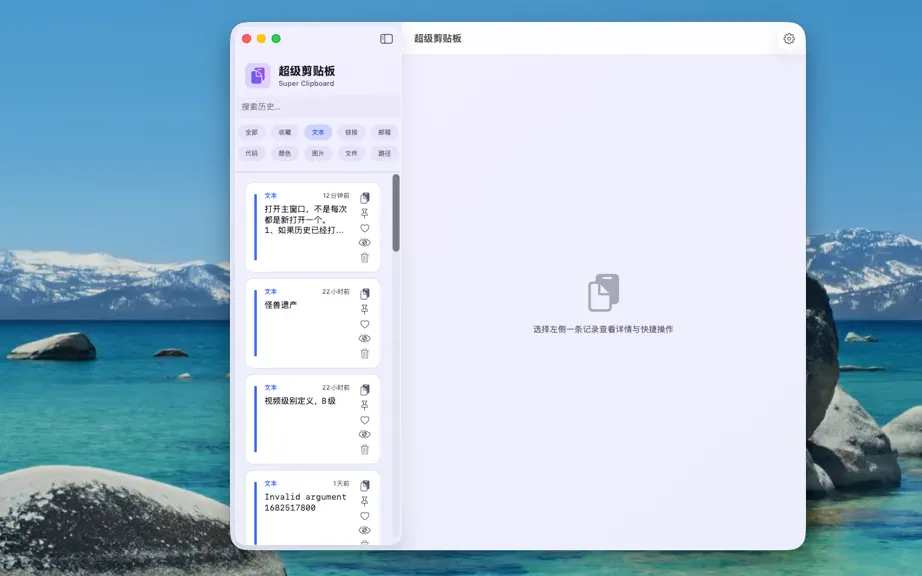Click the empty-state clipboard icon in detail pane
This screenshot has width=922, height=576.
click(603, 293)
